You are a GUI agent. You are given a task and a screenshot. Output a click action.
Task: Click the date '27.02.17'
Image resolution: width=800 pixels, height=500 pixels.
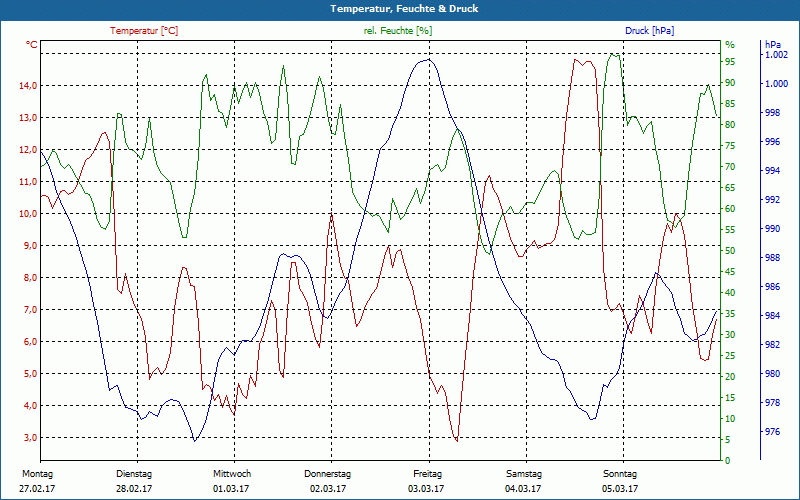pos(37,489)
